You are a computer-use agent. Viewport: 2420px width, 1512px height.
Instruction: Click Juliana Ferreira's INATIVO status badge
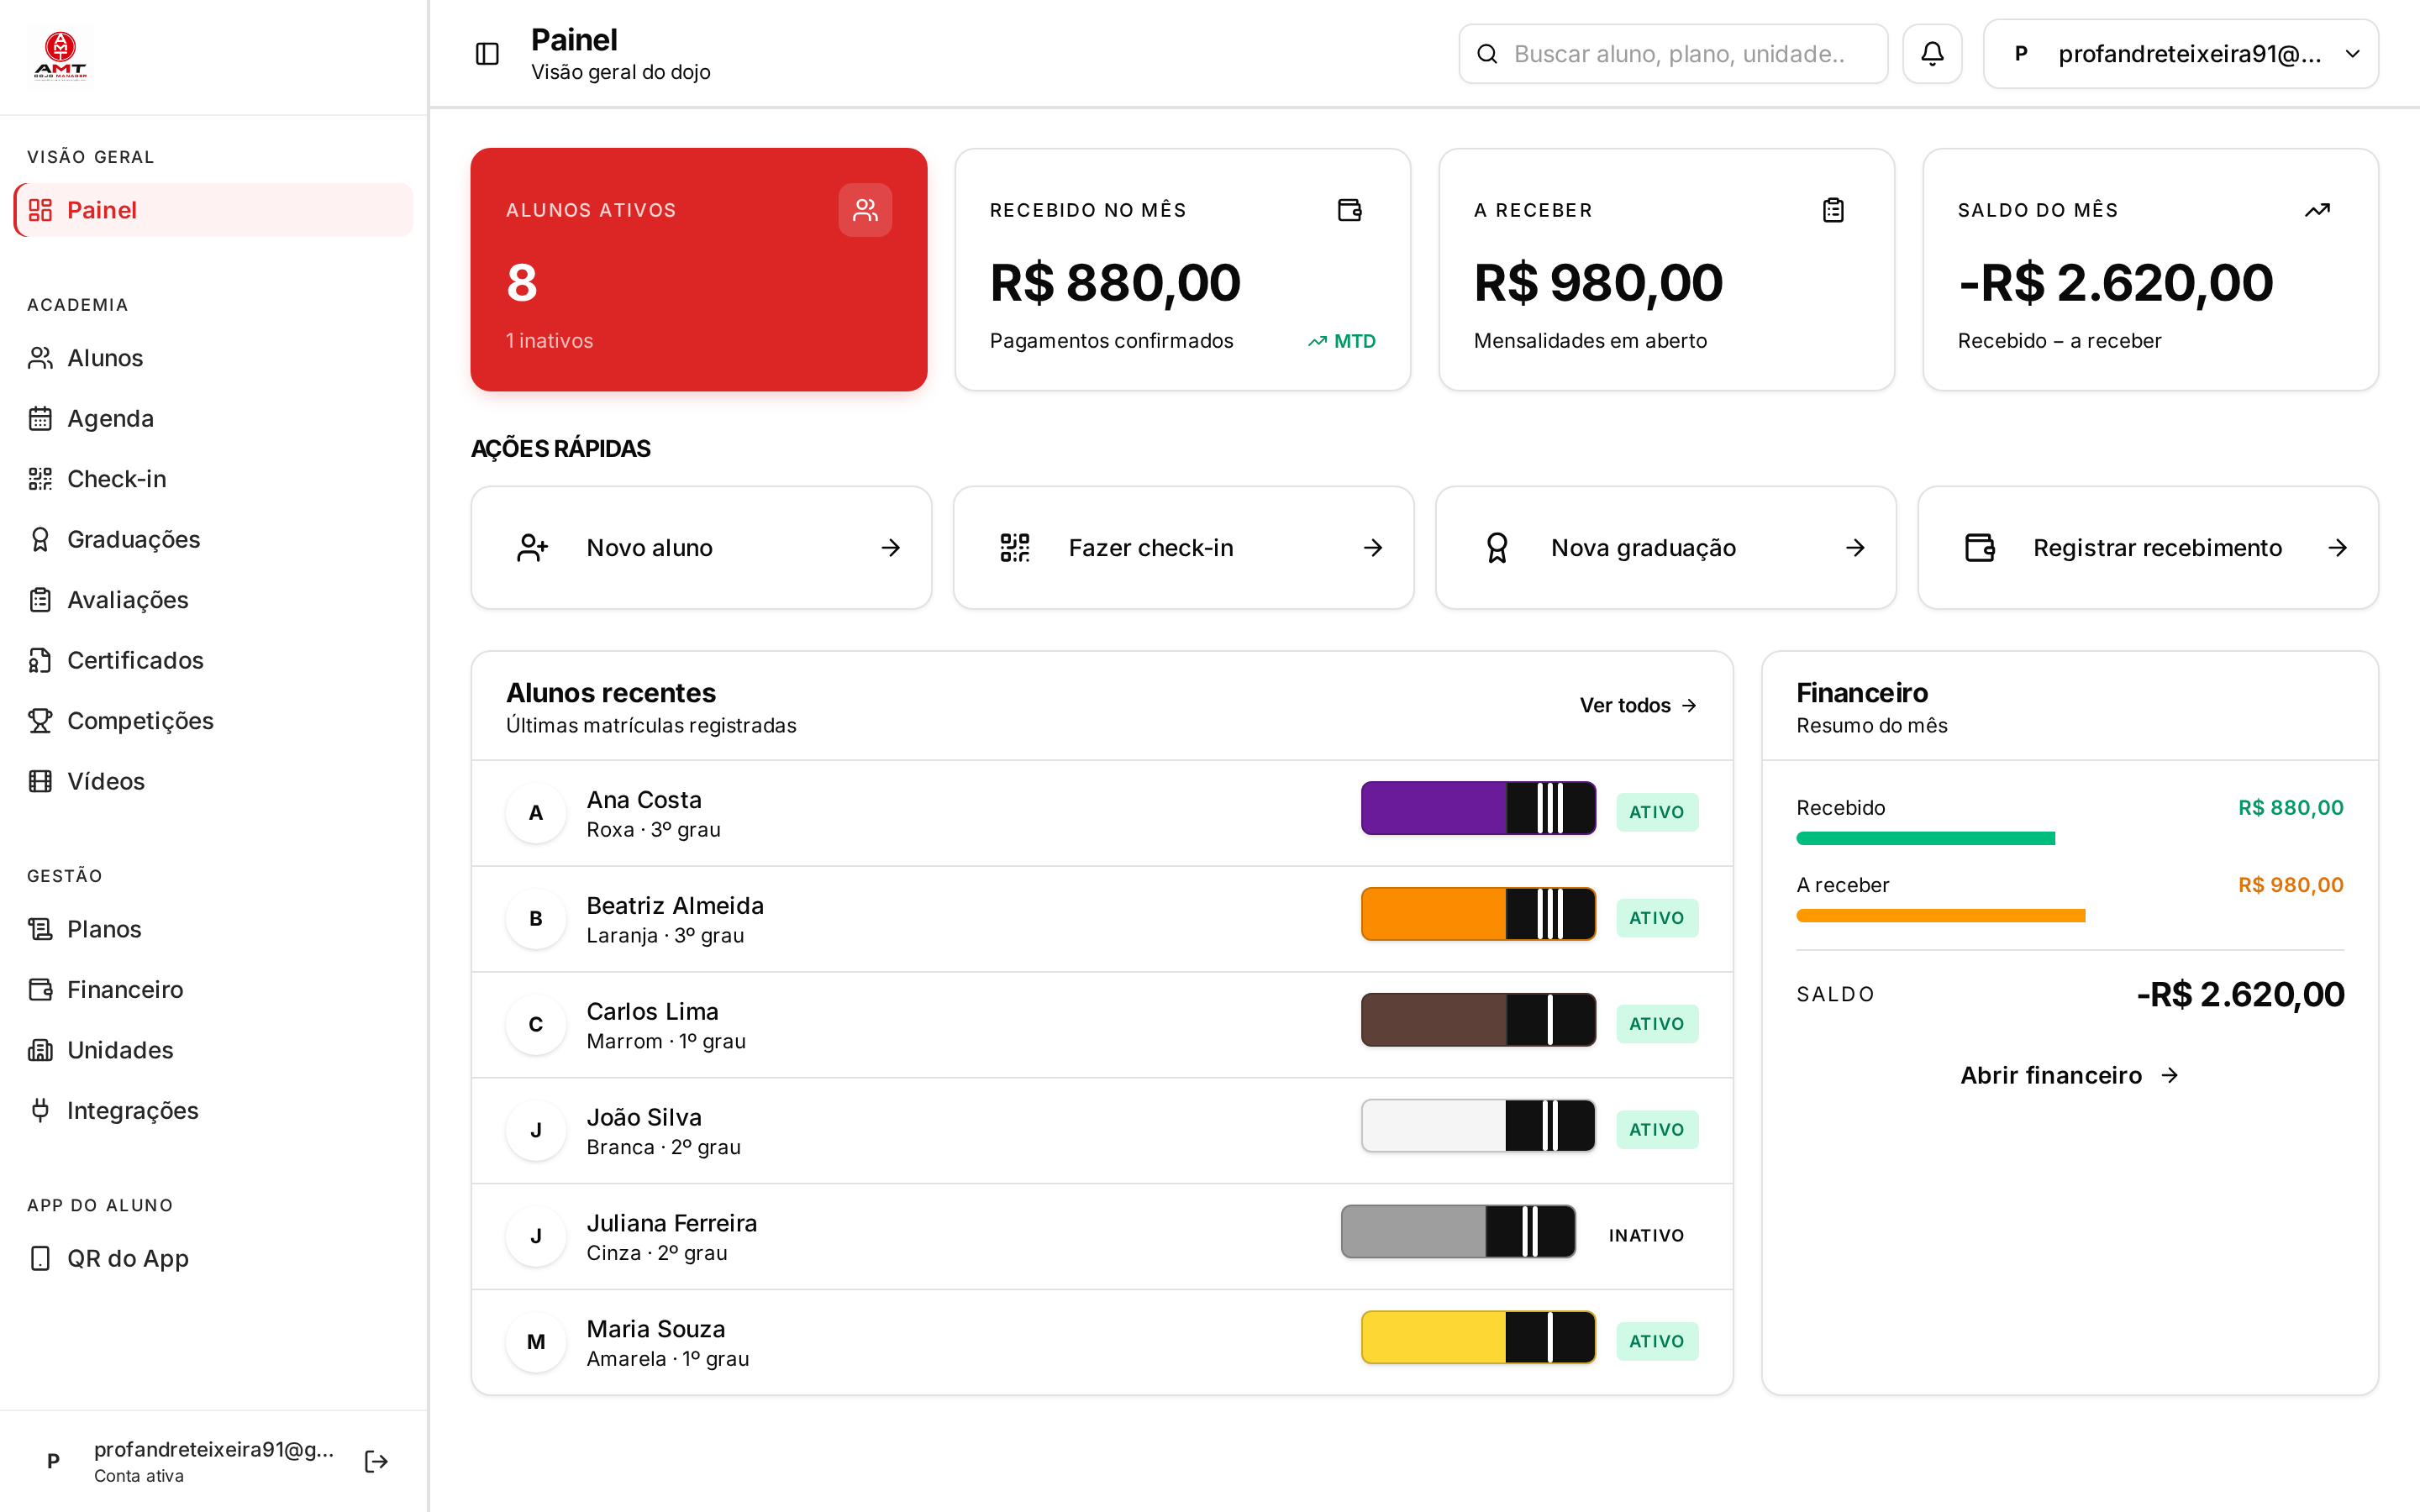click(1646, 1236)
